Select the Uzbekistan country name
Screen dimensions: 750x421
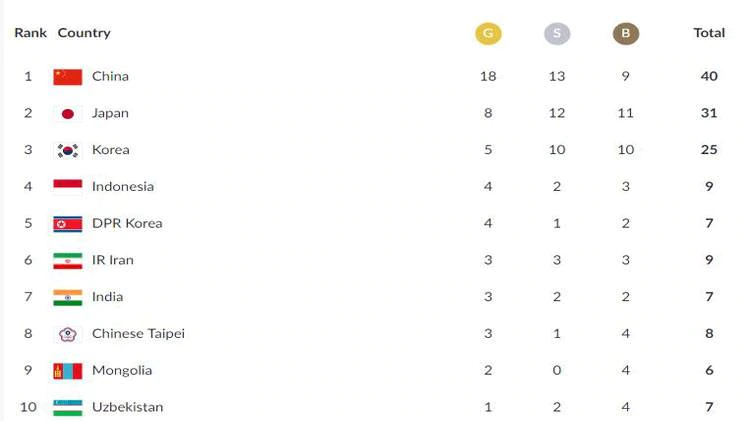coord(127,407)
